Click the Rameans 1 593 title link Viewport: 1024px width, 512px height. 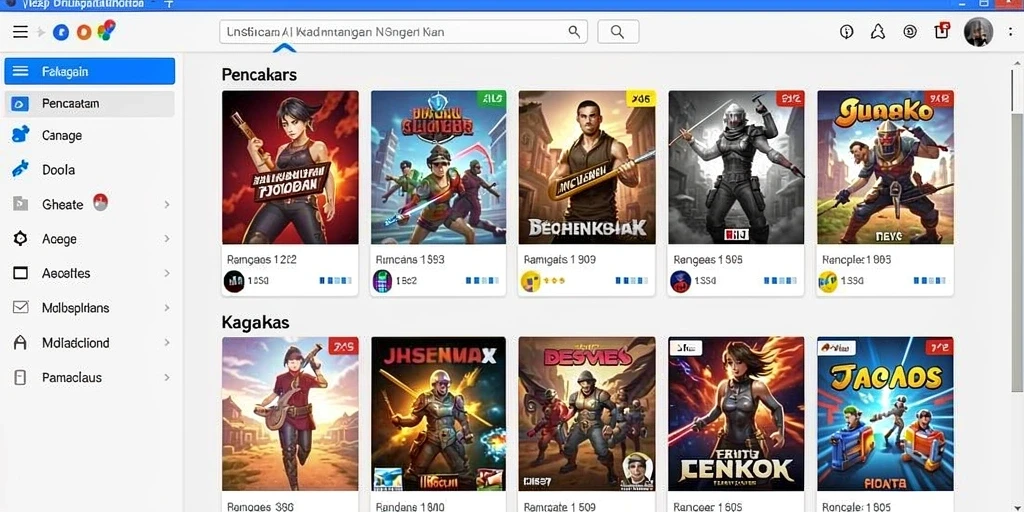pyautogui.click(x=410, y=259)
